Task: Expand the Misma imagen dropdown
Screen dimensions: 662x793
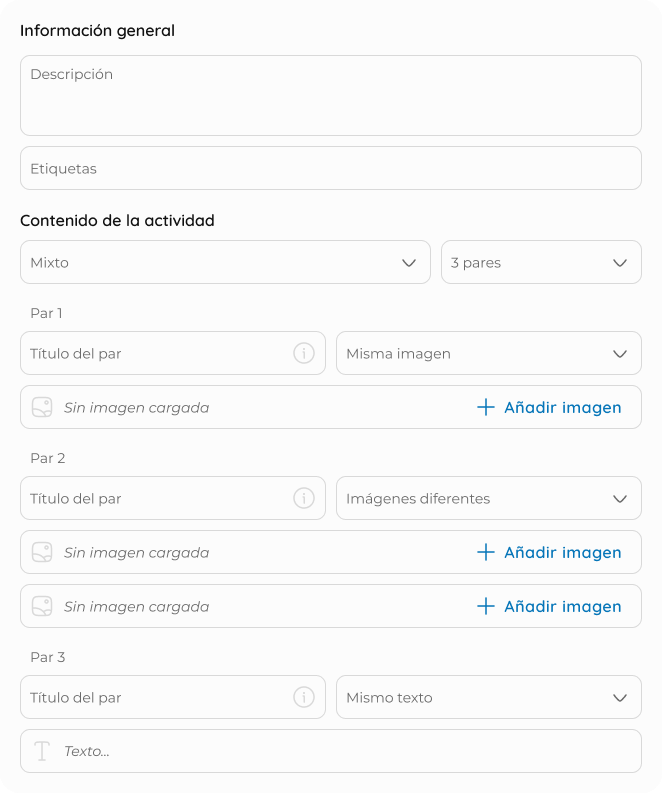Action: click(489, 354)
